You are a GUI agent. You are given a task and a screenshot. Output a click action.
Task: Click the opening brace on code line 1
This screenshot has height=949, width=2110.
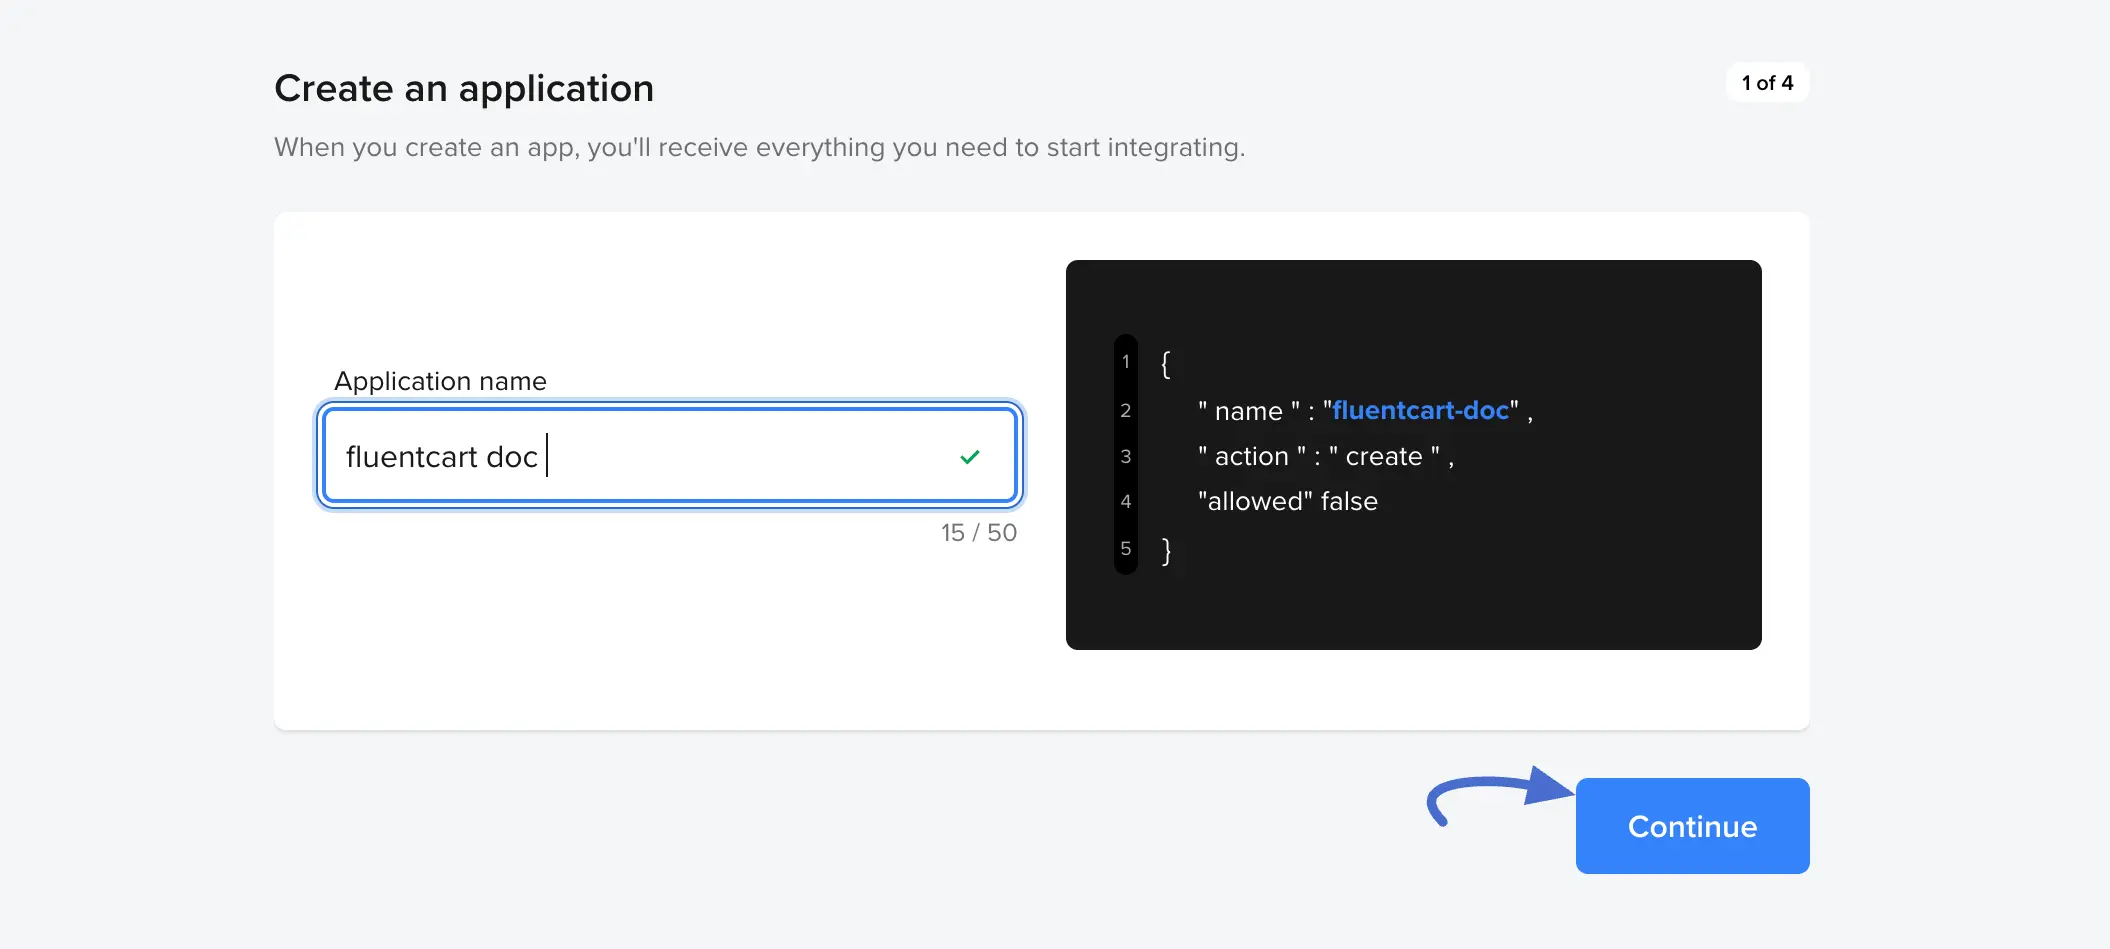tap(1165, 362)
